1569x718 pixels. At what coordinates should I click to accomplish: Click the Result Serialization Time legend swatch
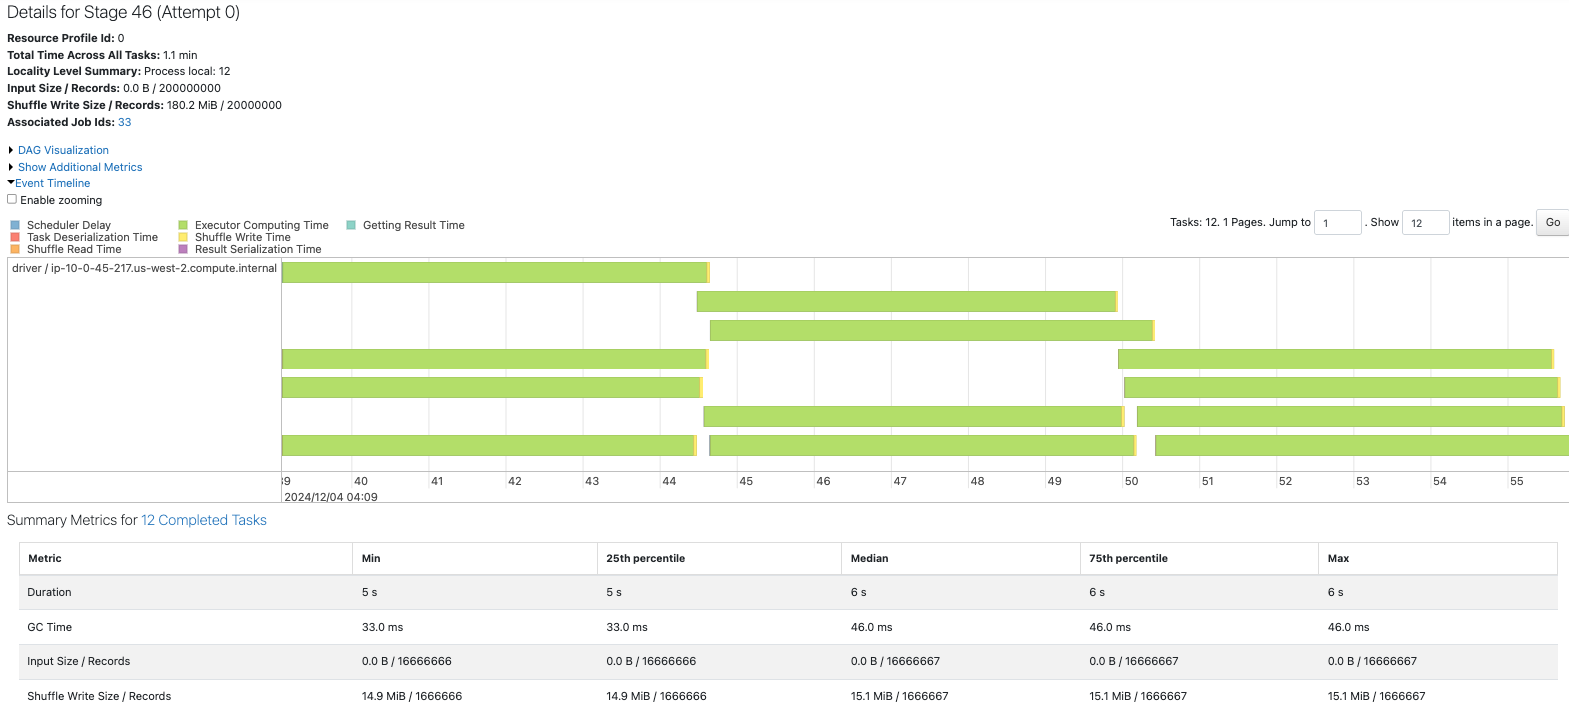(183, 249)
